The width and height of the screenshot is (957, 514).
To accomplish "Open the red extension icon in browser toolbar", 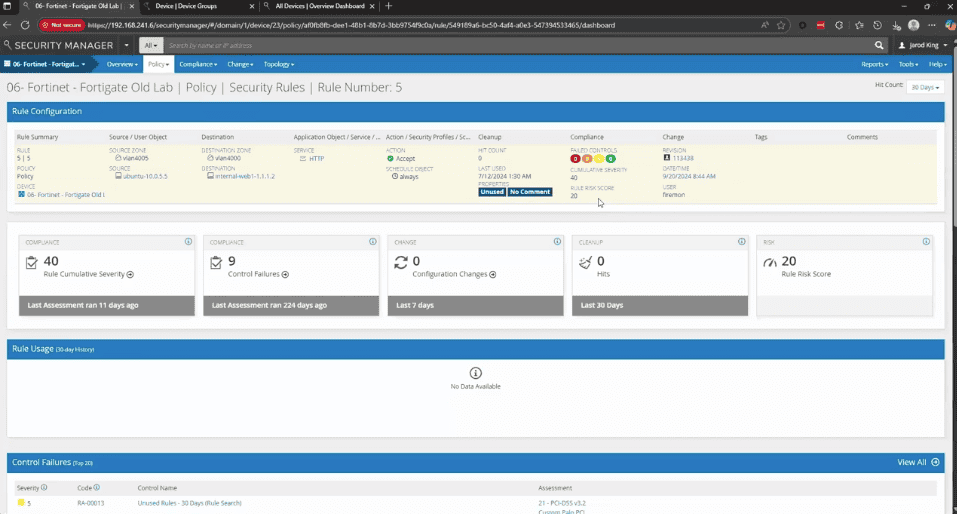I will pos(820,25).
